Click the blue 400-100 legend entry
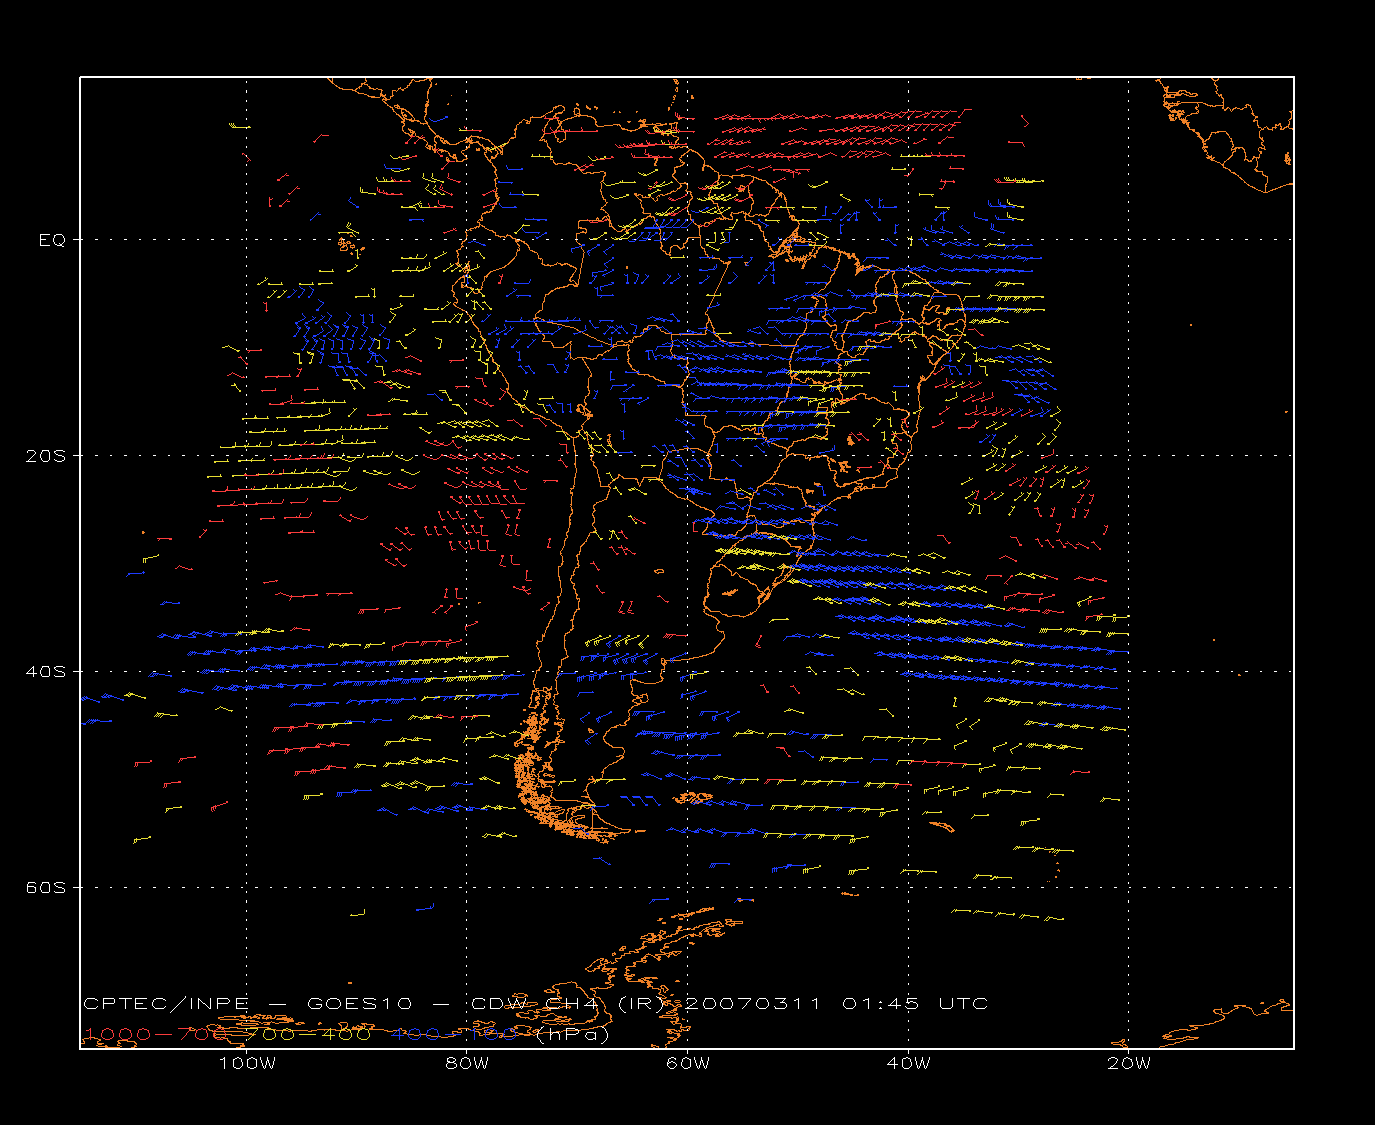This screenshot has height=1125, width=1375. click(456, 1034)
